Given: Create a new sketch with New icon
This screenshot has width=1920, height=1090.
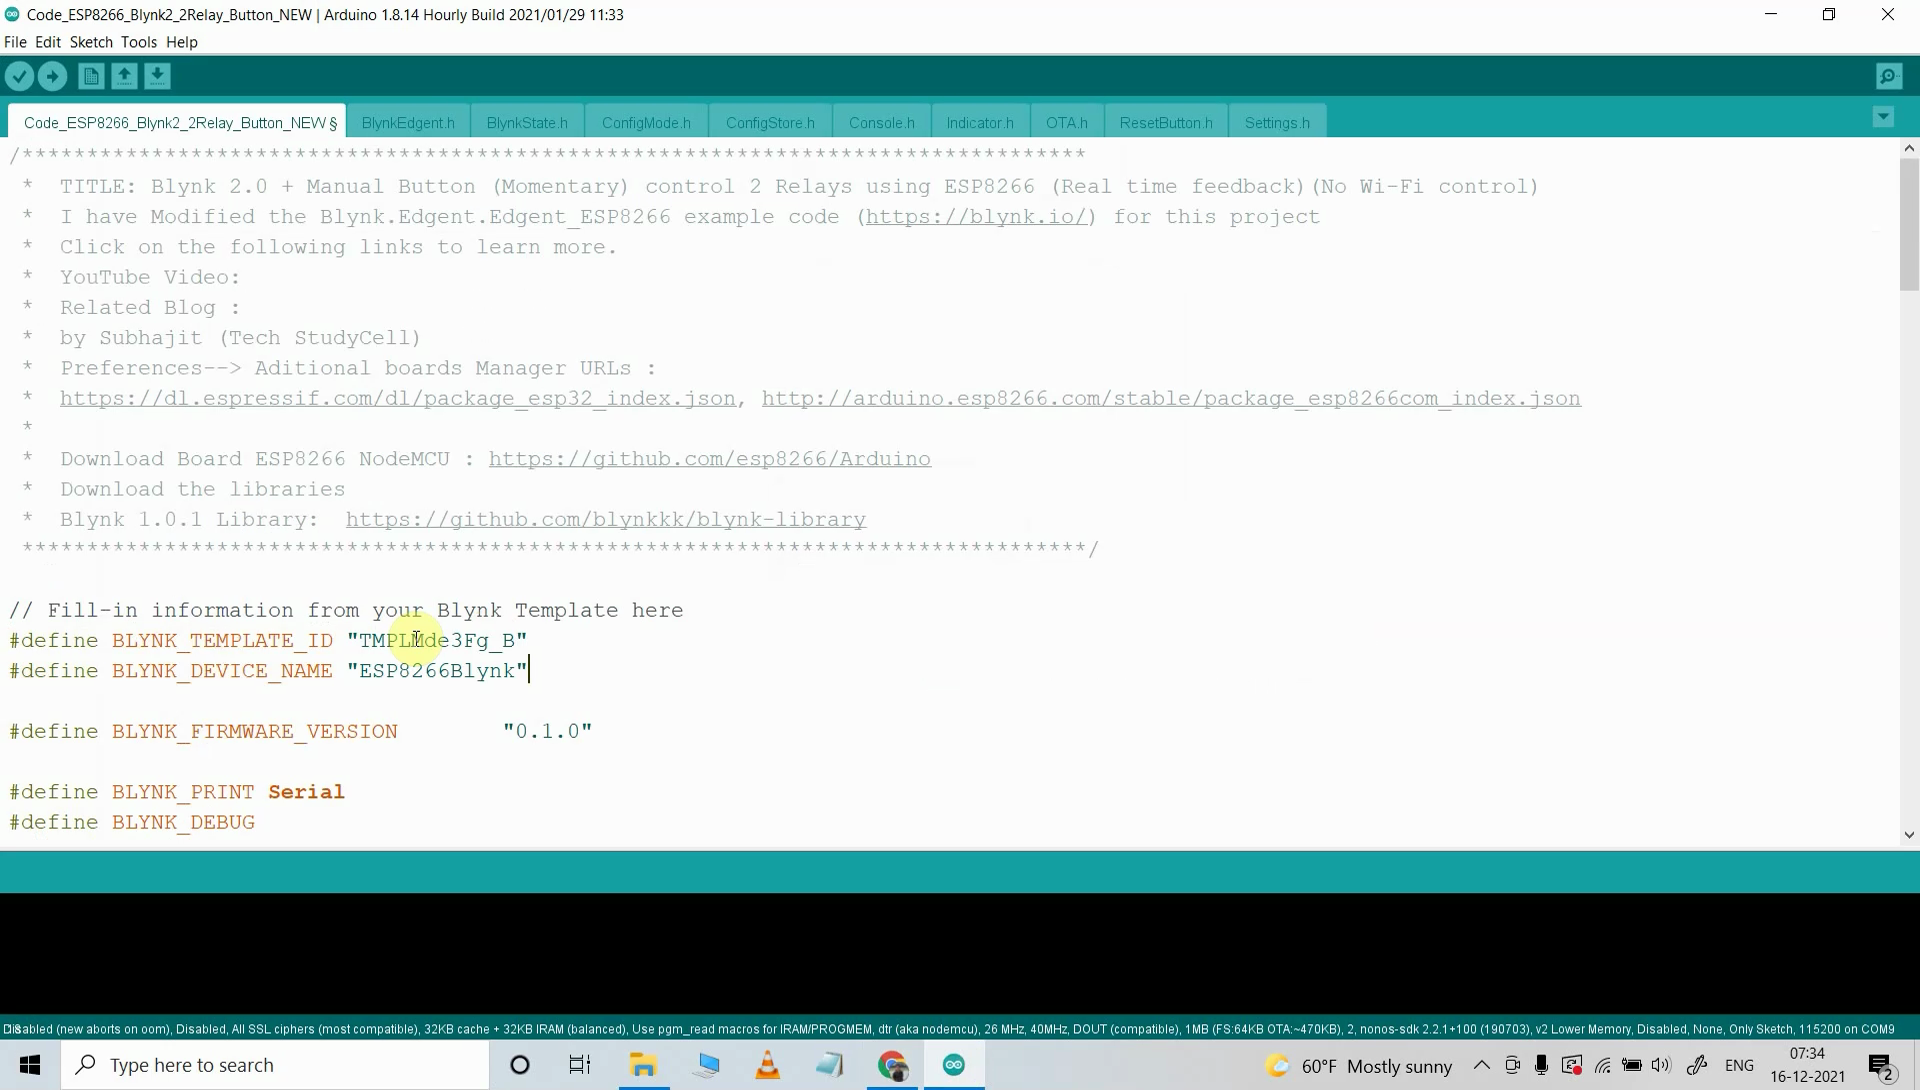Looking at the screenshot, I should click(x=91, y=76).
